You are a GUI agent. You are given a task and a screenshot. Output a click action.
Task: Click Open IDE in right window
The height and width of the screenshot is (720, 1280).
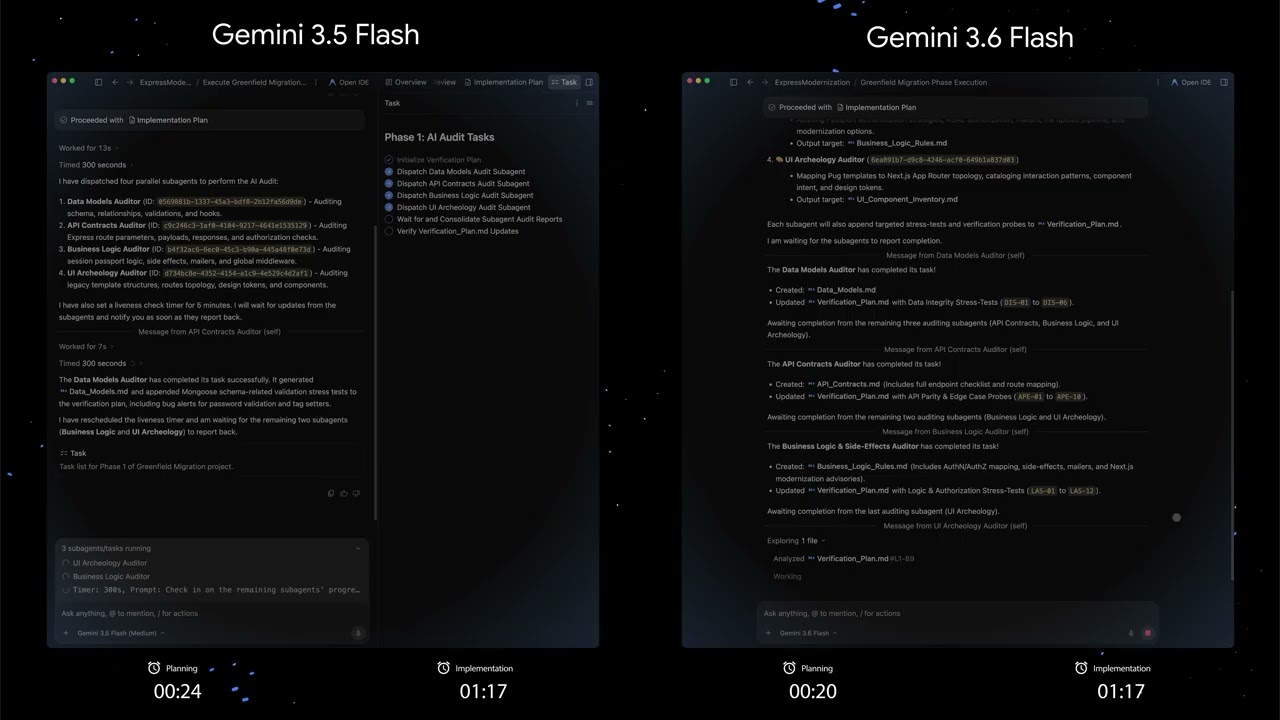coord(1190,82)
